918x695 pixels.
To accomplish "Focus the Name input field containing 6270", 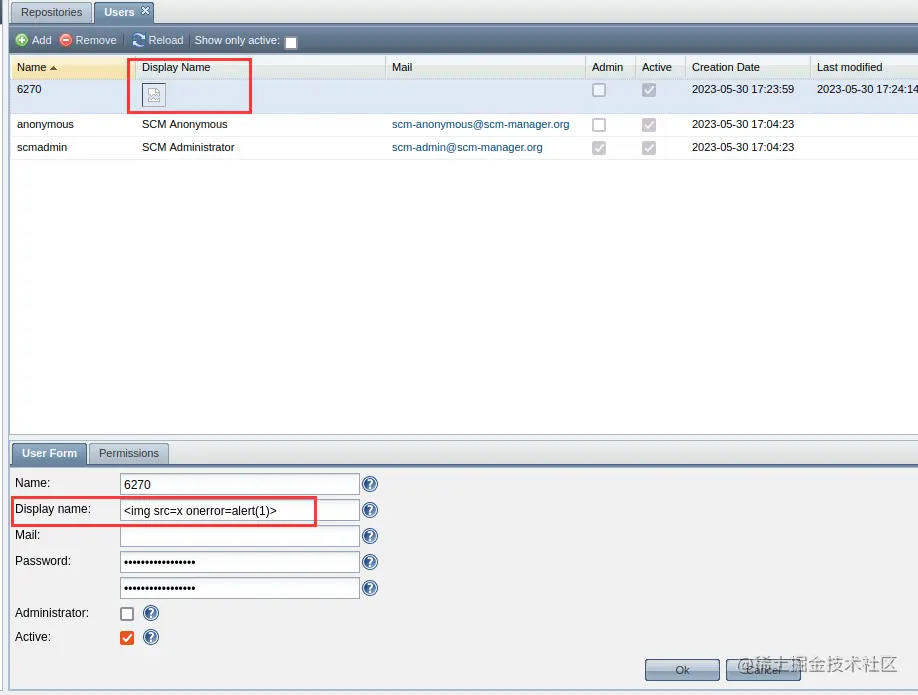I will coord(239,484).
